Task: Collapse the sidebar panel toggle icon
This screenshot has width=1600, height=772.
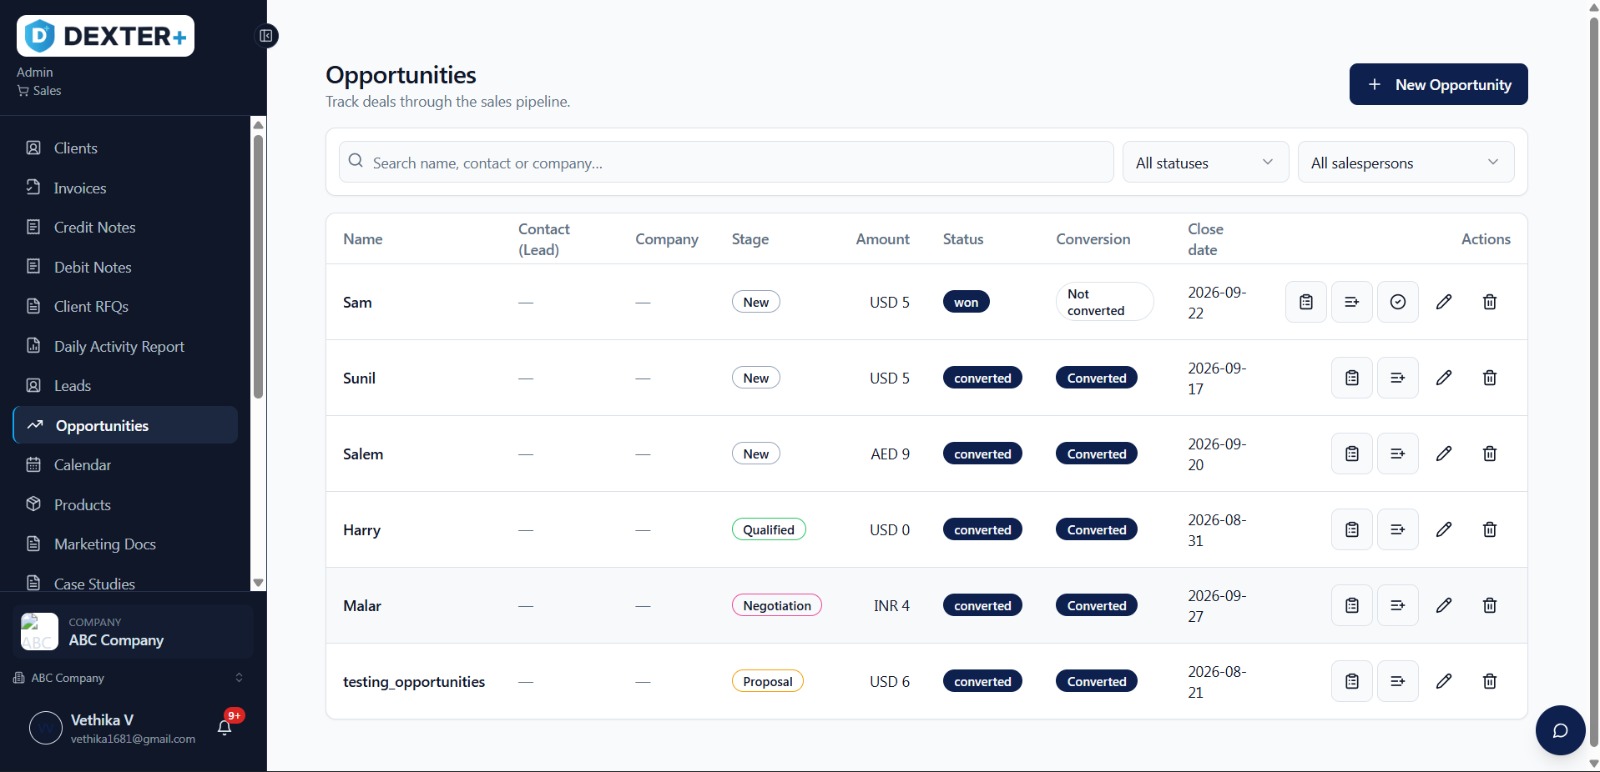Action: [266, 36]
